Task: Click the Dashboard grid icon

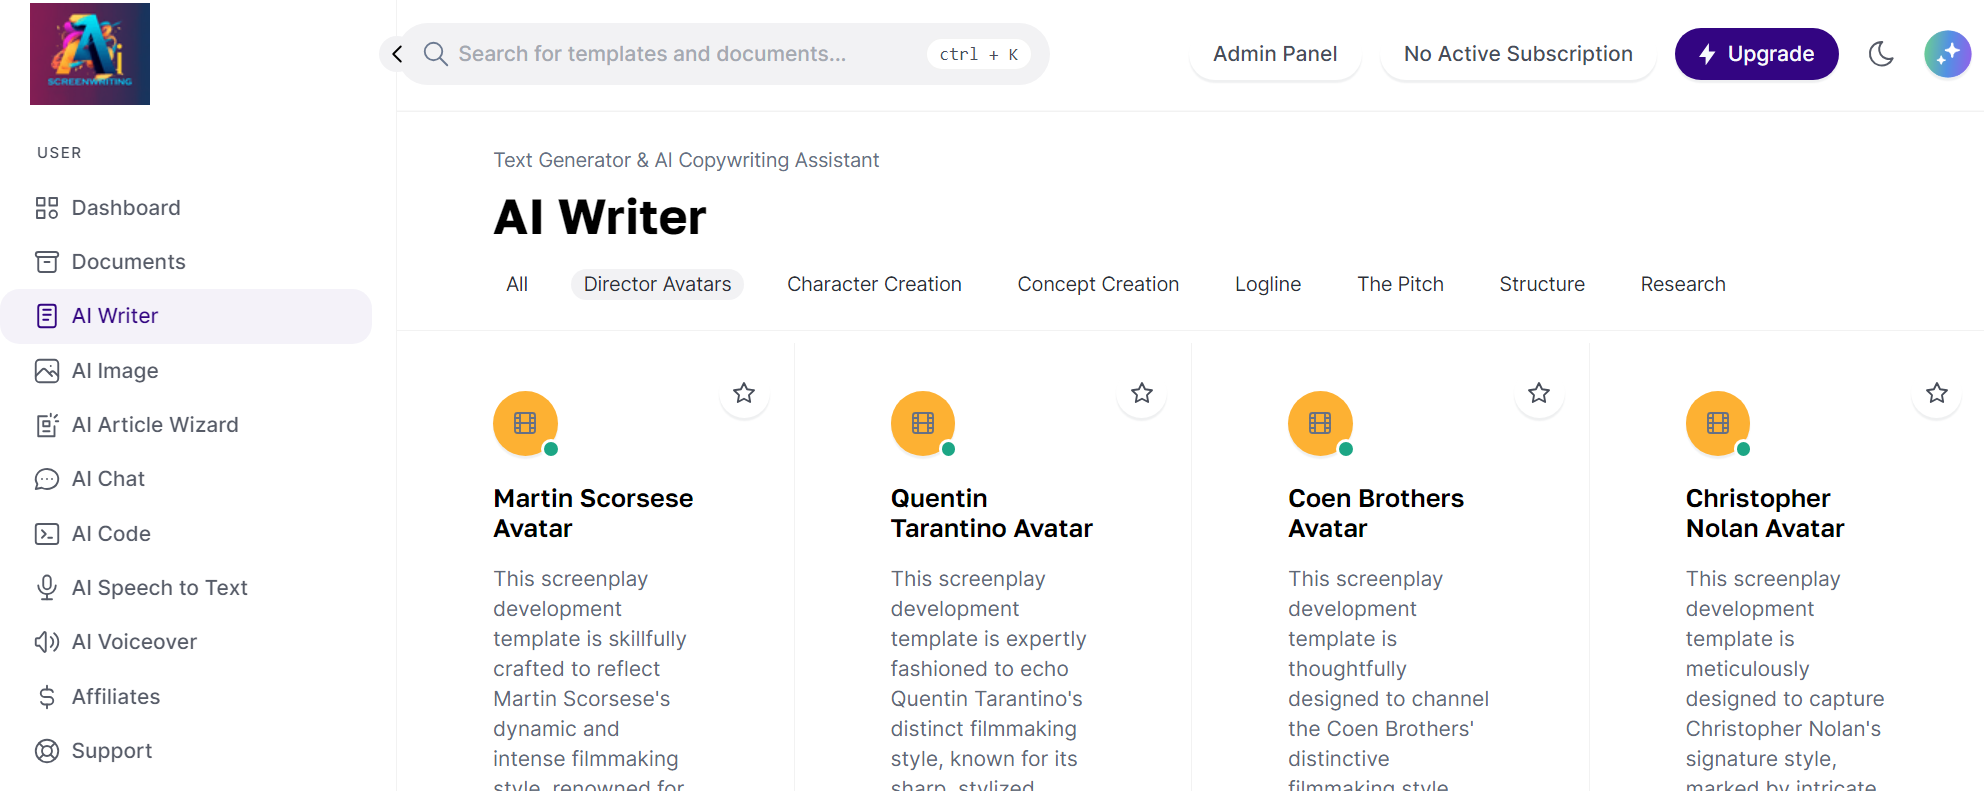Action: click(47, 208)
